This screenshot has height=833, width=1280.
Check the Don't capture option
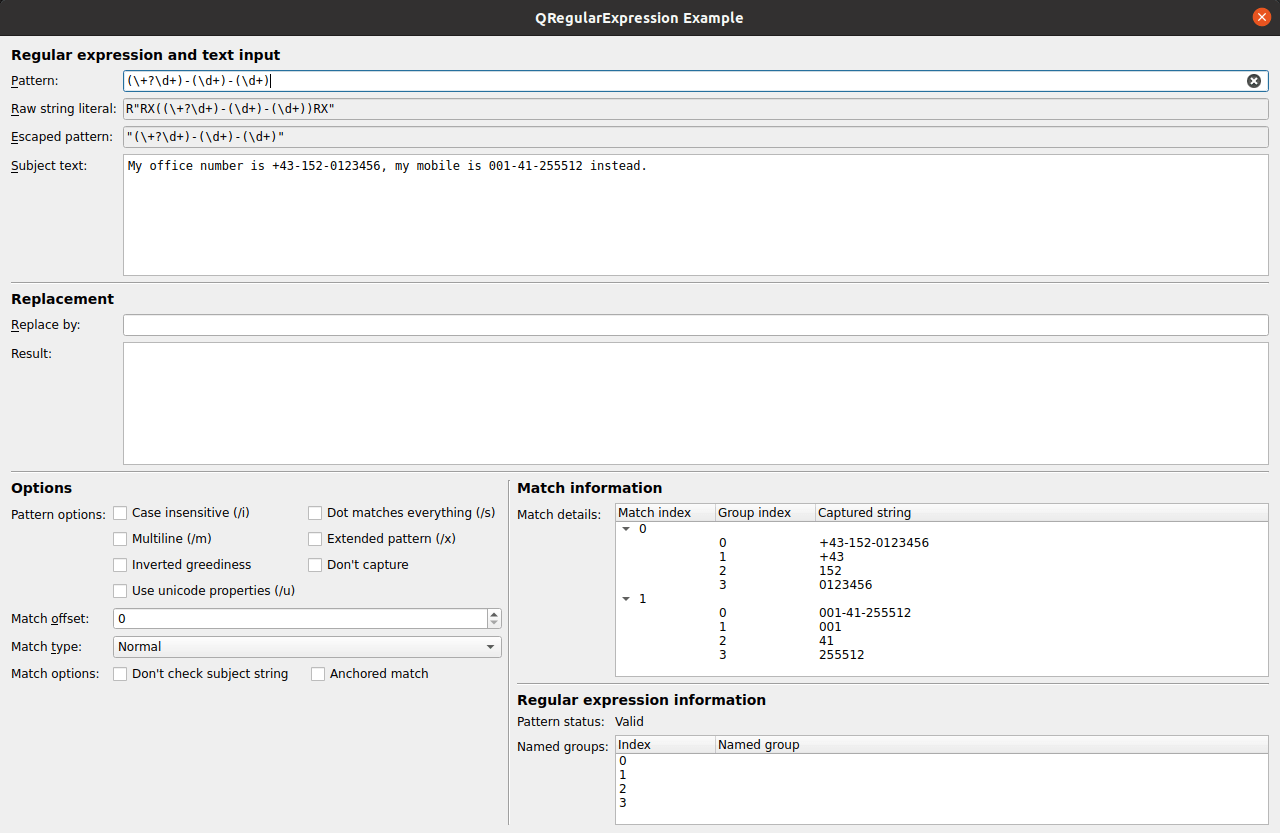pyautogui.click(x=316, y=565)
